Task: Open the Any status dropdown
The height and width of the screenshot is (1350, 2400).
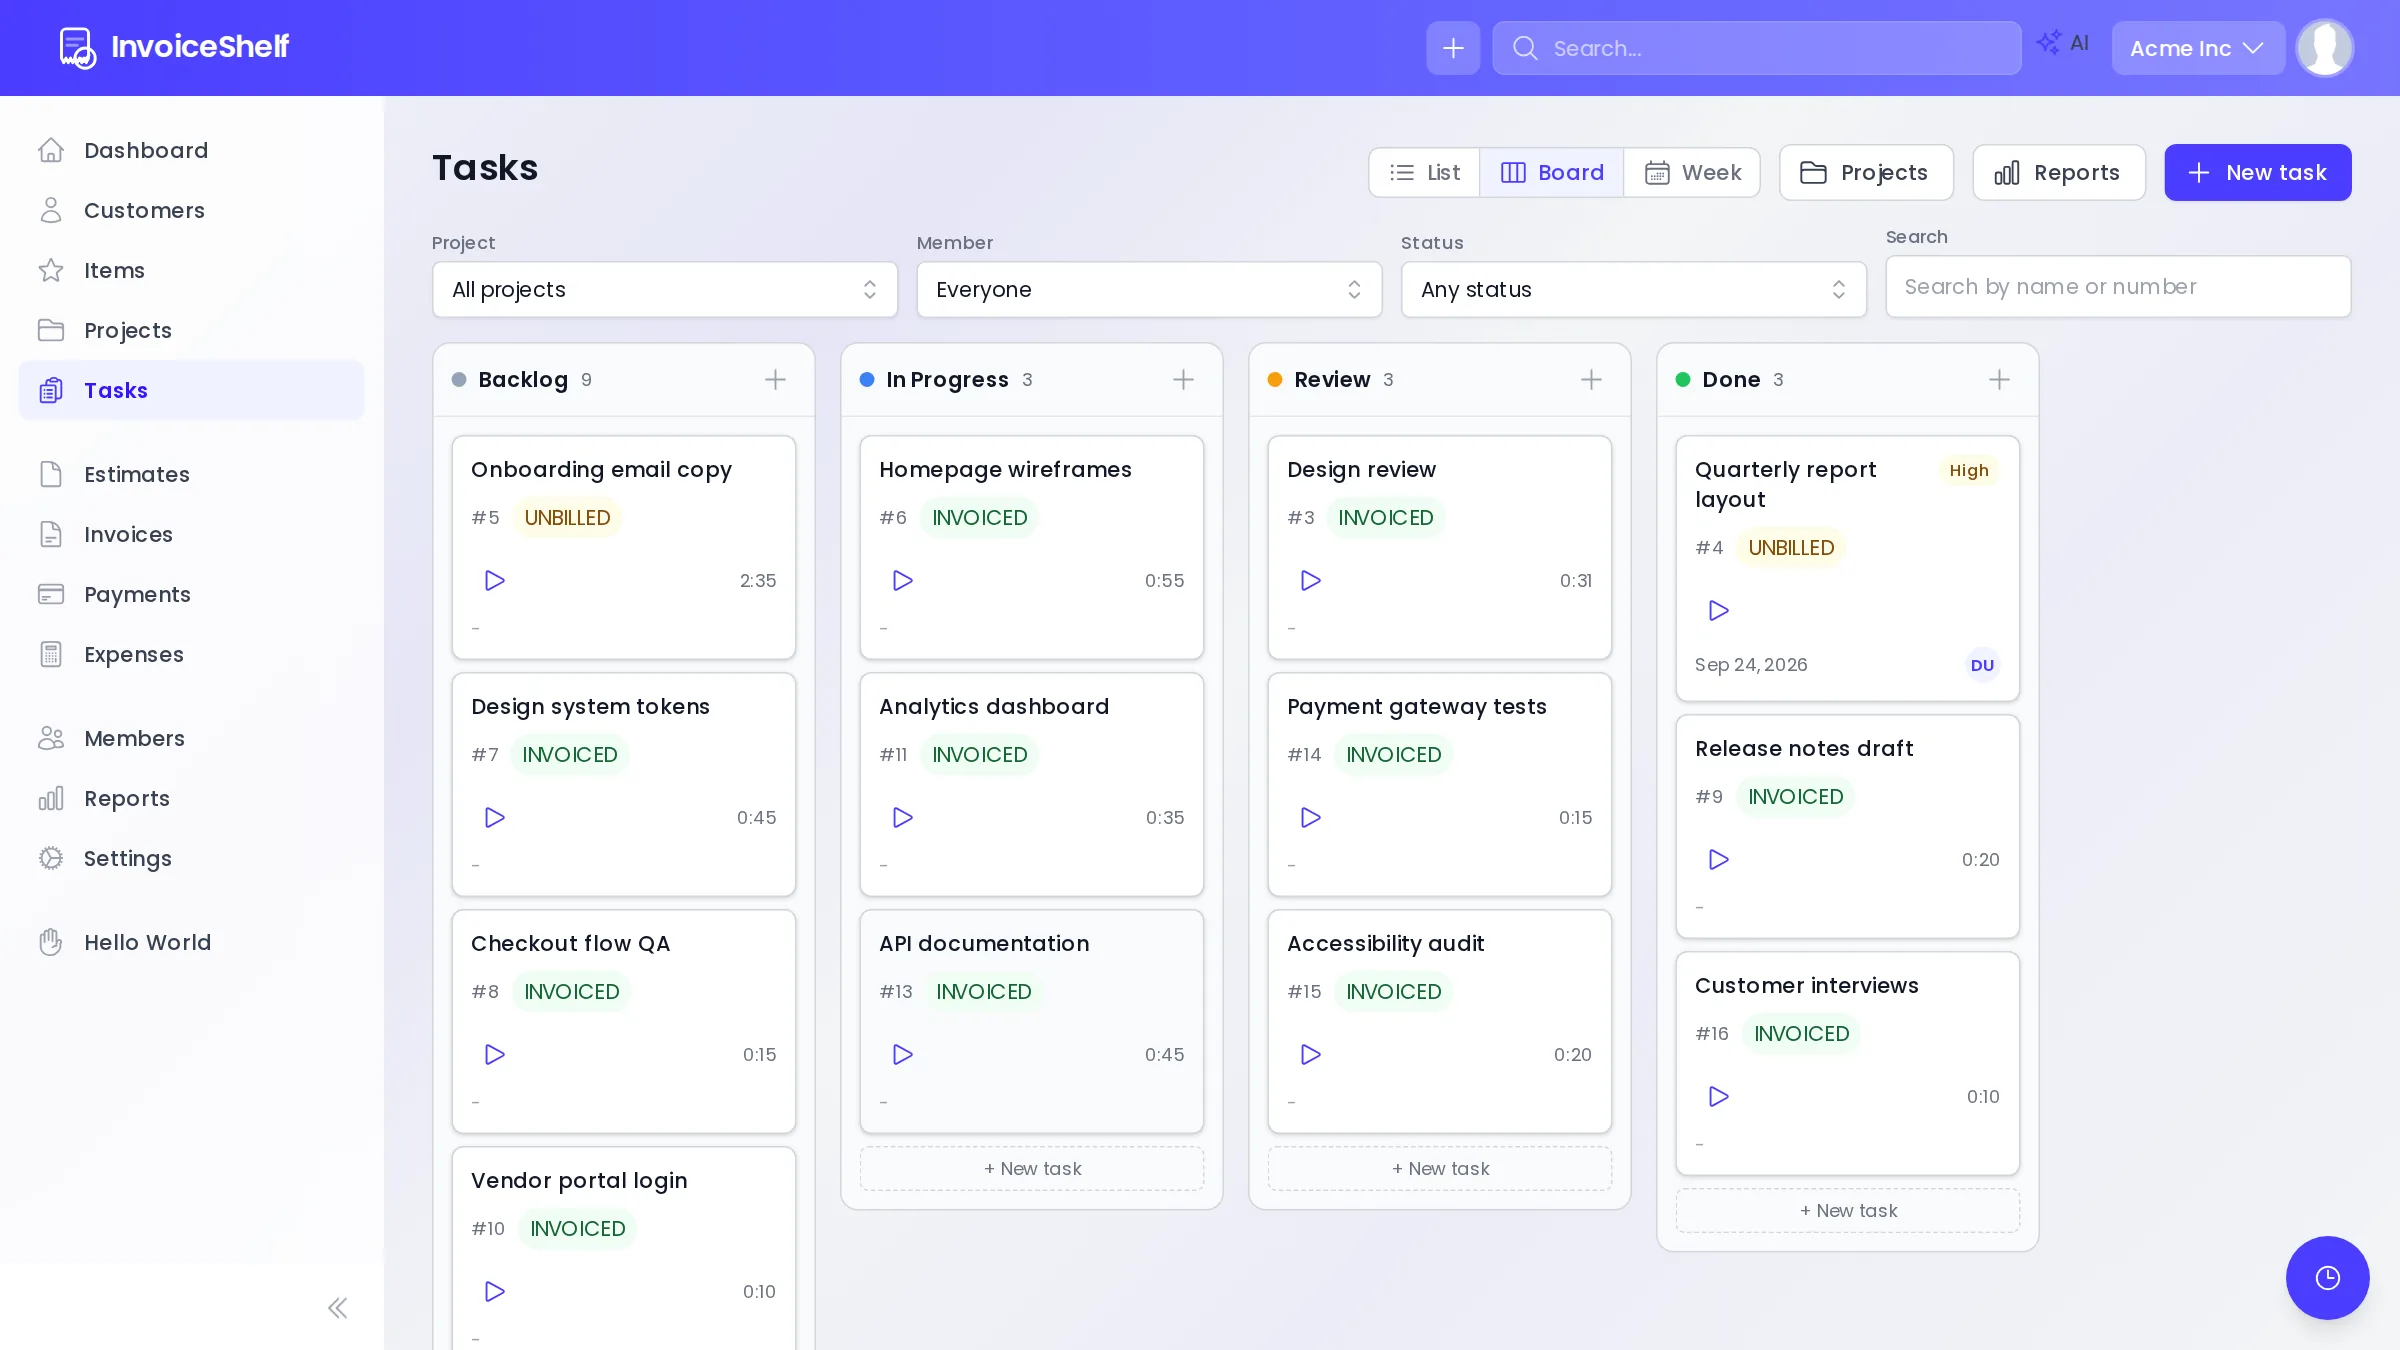Action: click(1634, 289)
